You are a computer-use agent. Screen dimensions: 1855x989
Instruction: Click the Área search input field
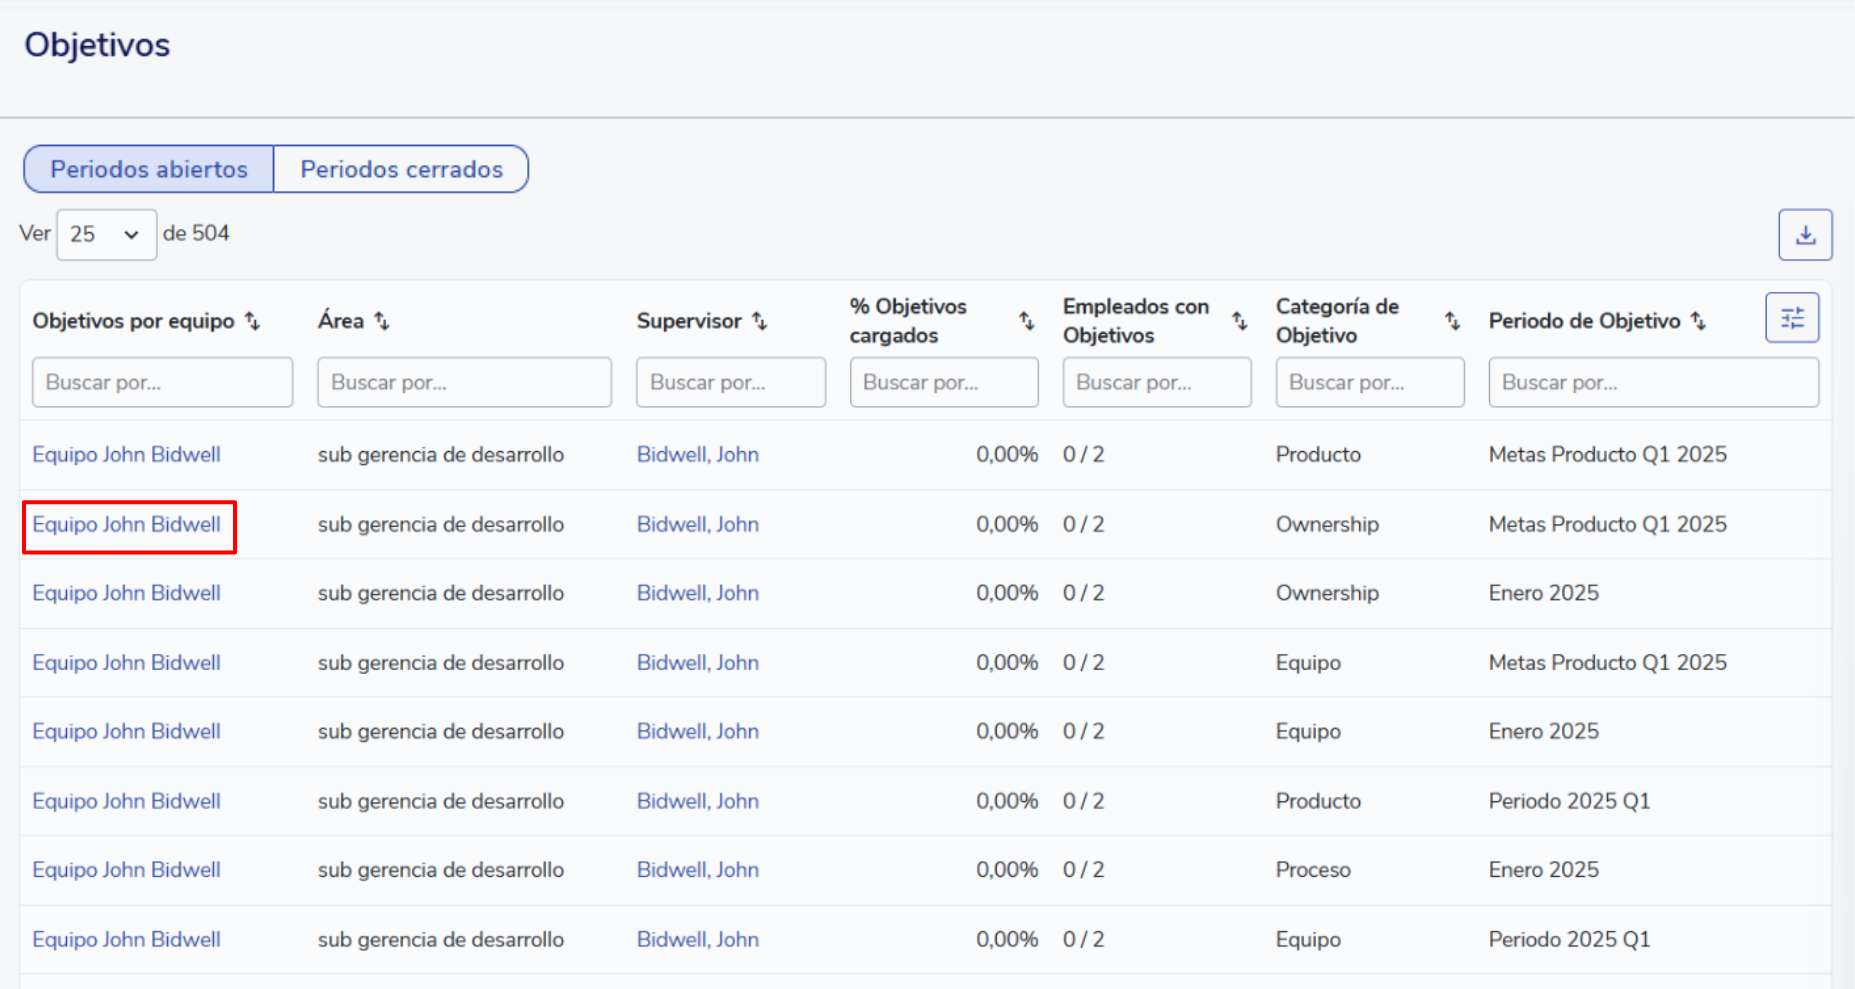click(x=464, y=383)
